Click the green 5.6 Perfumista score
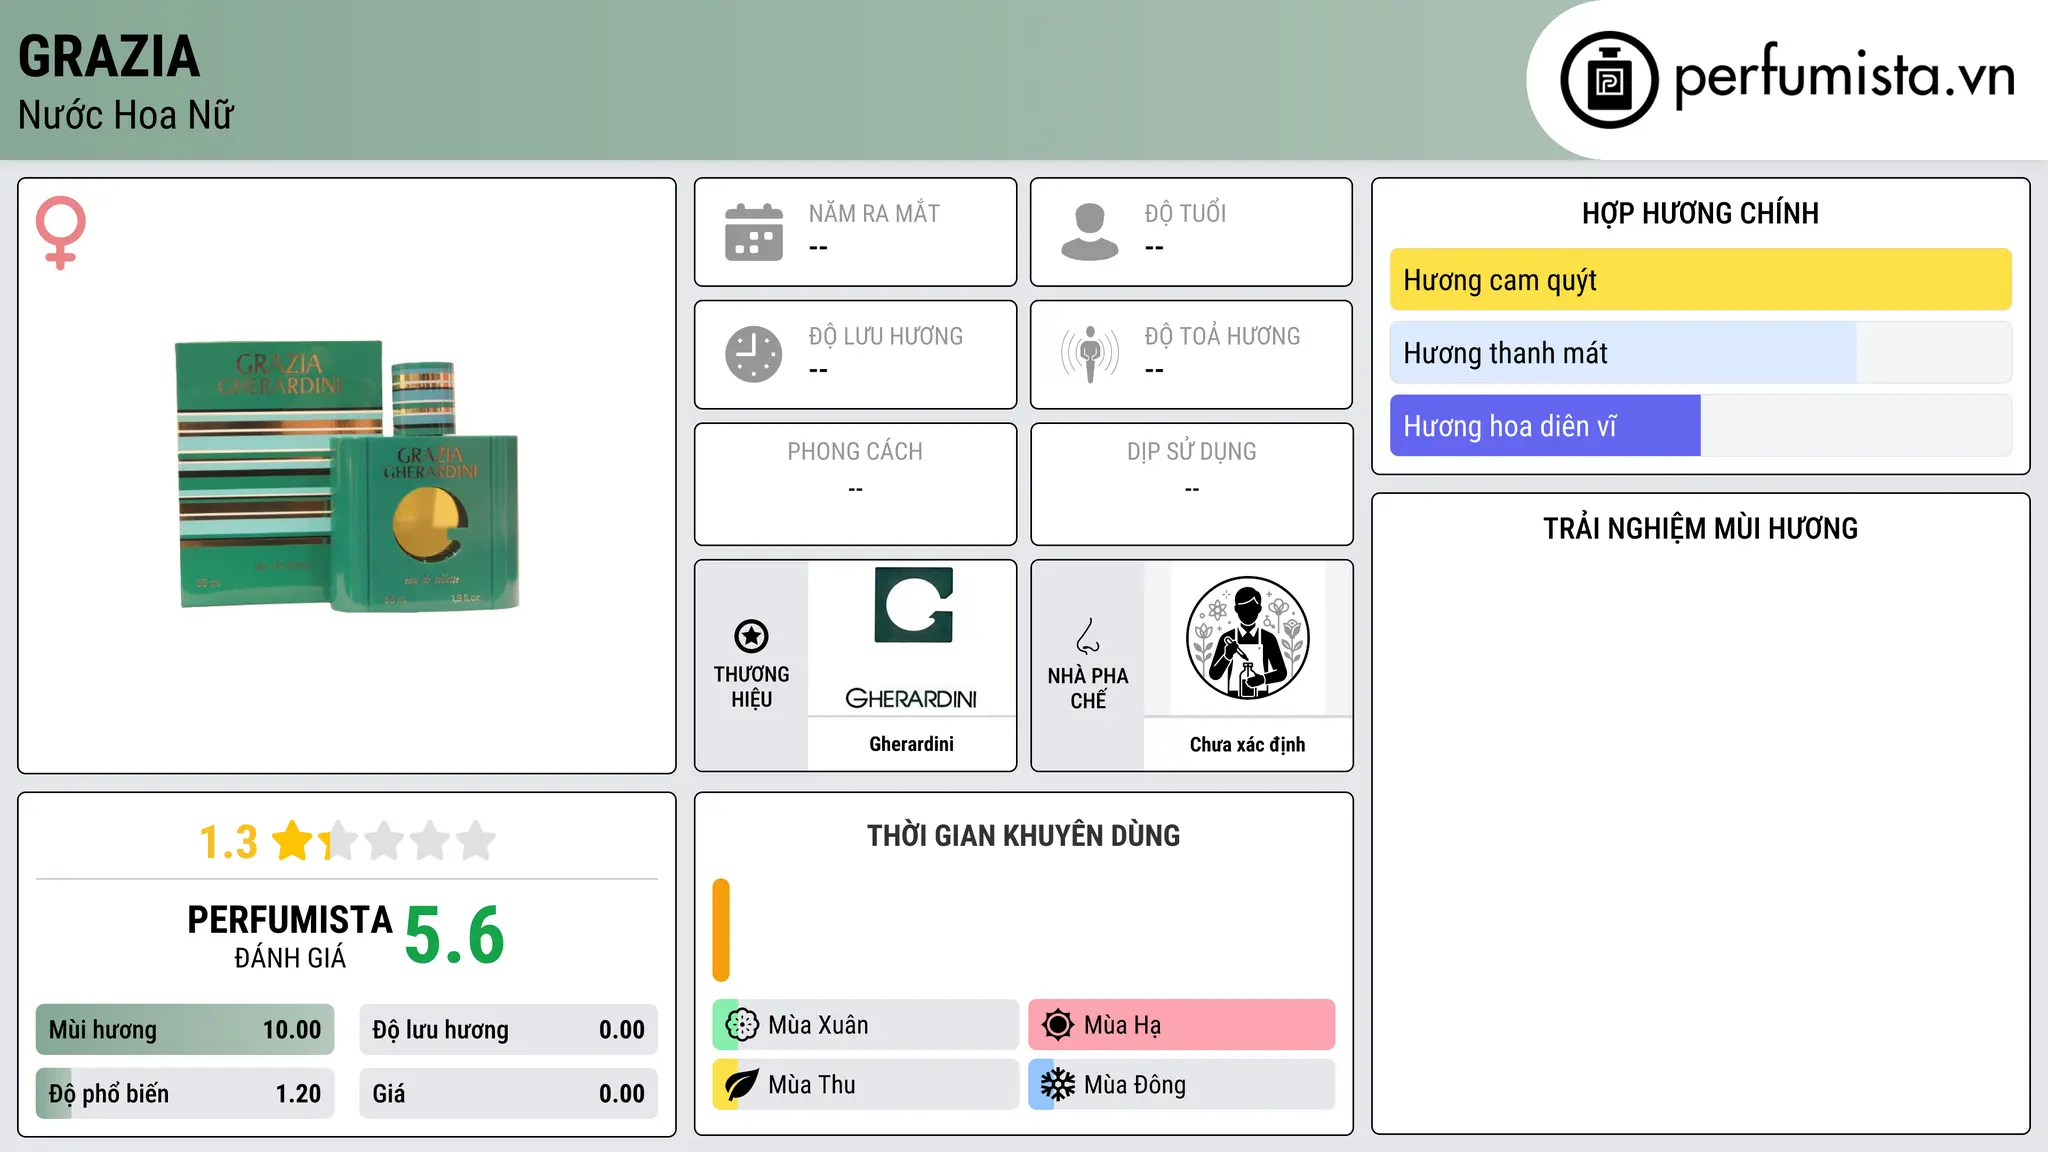 coord(455,935)
